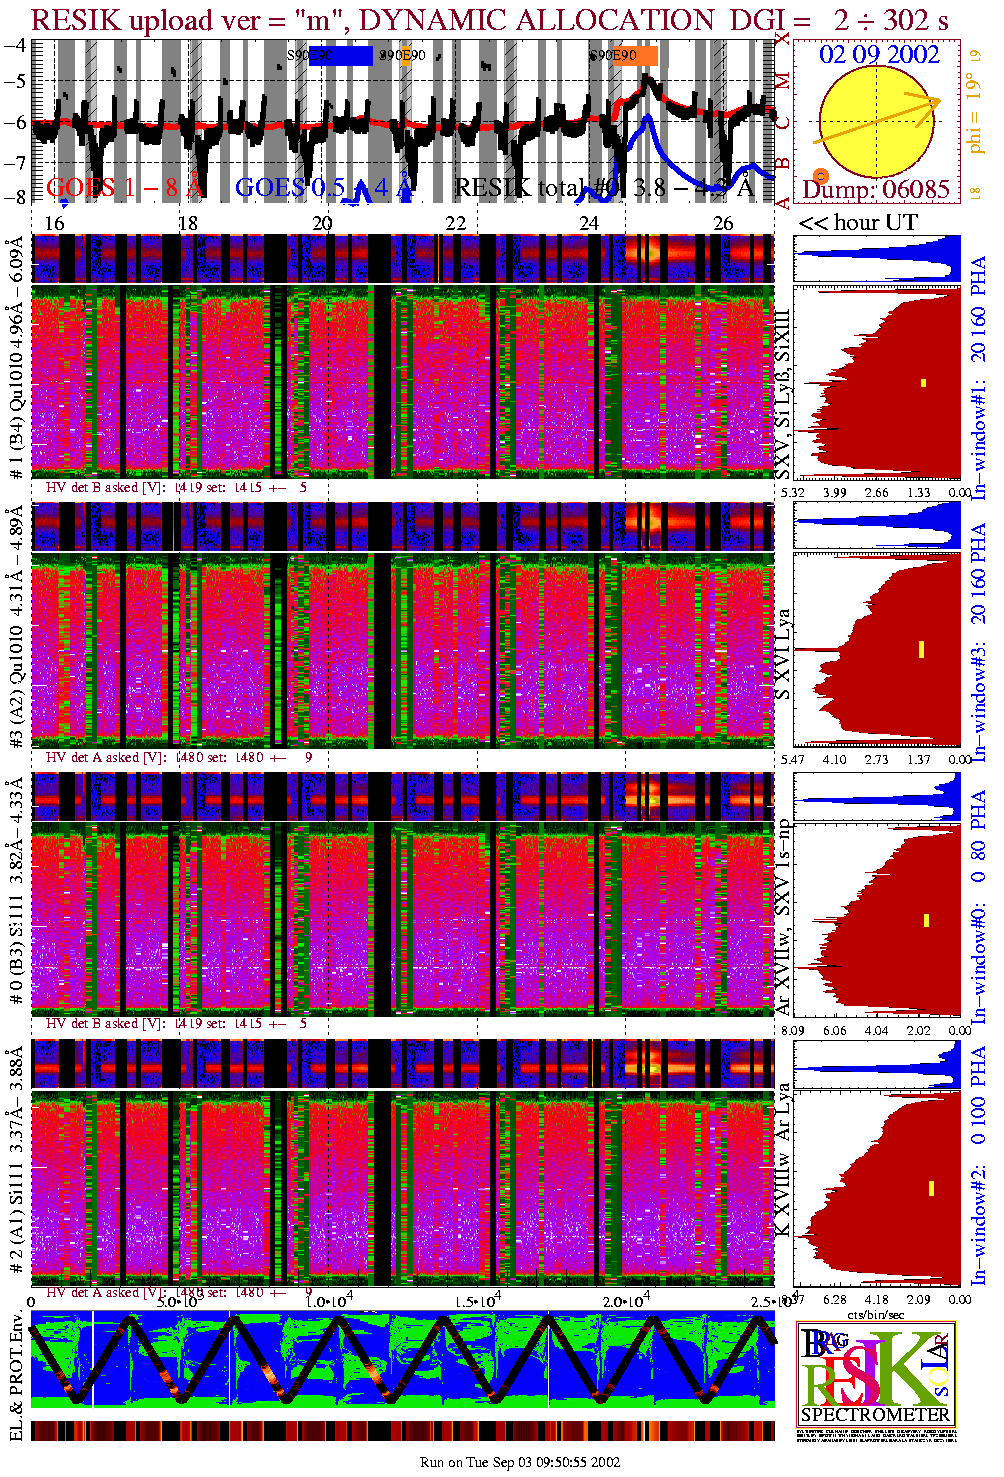The image size is (1004, 1477).
Task: Click the yellow marker in In-window#3 histogram
Action: point(921,650)
